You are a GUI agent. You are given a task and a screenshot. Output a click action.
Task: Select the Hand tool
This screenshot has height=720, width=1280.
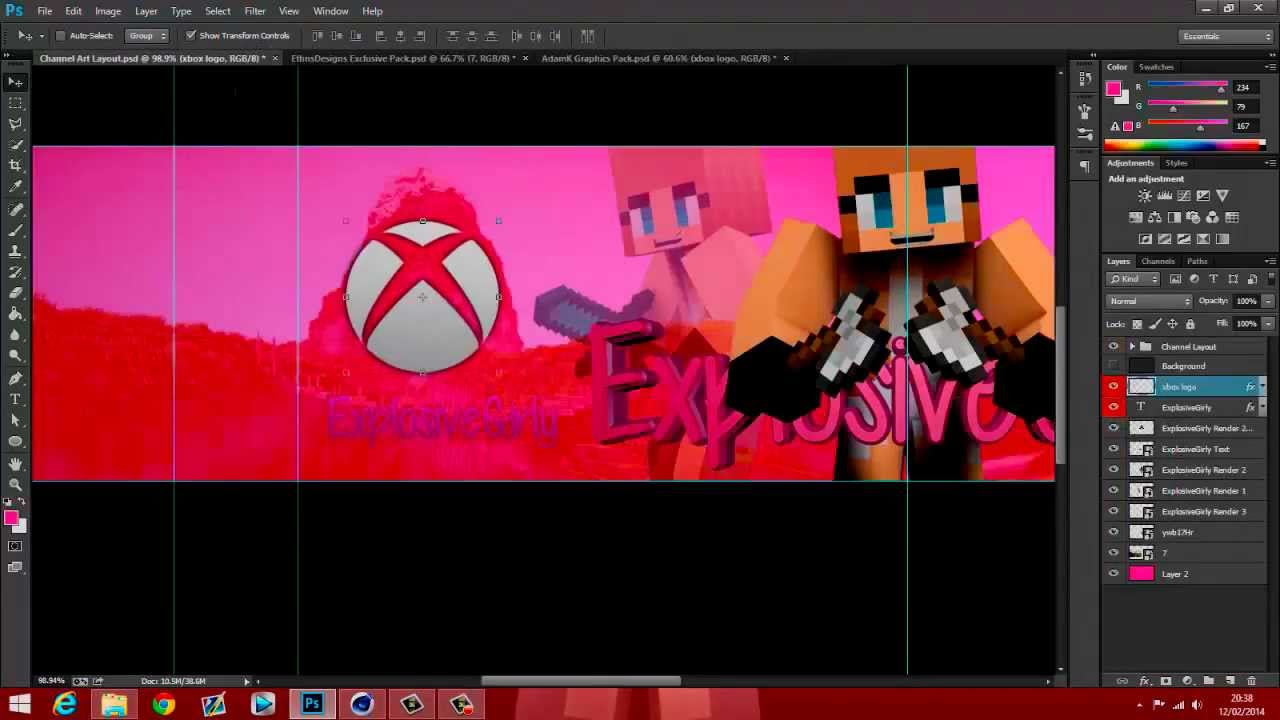16,464
